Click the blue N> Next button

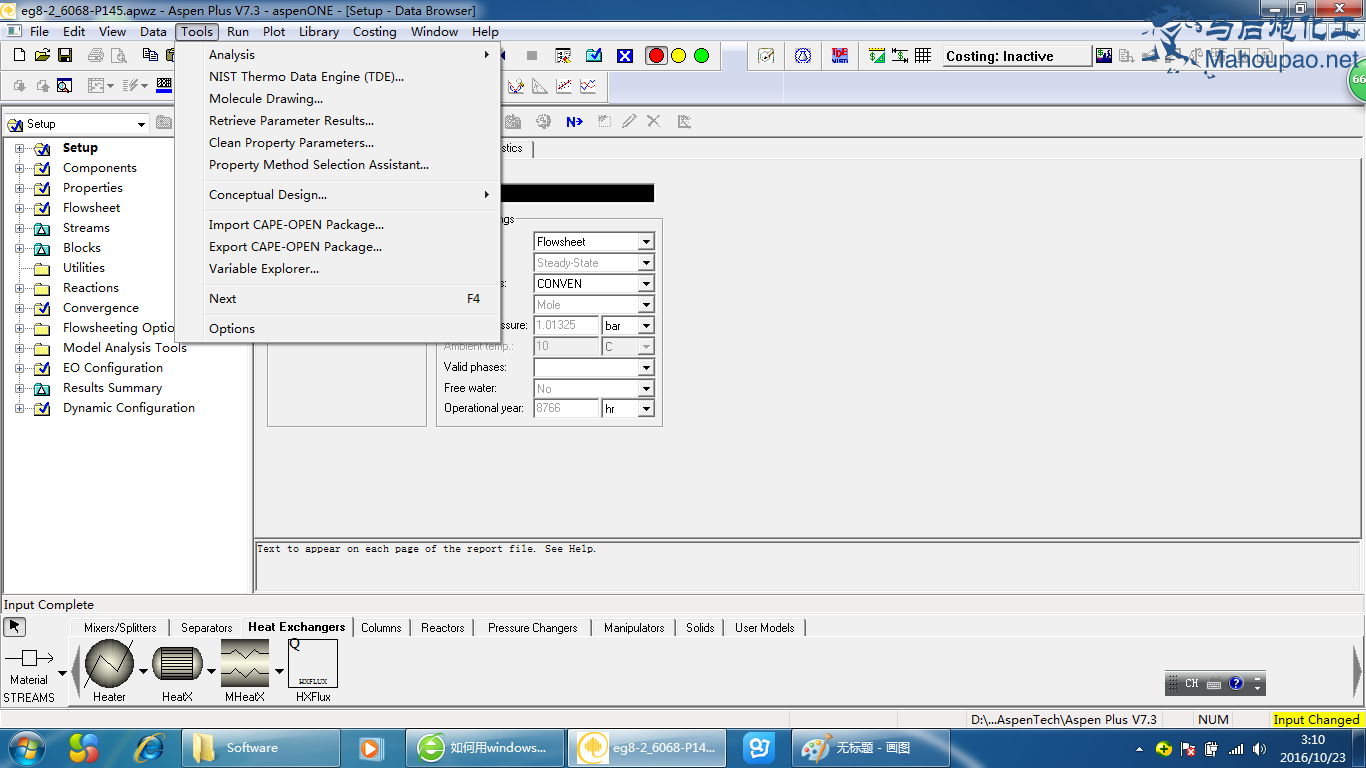pyautogui.click(x=574, y=121)
